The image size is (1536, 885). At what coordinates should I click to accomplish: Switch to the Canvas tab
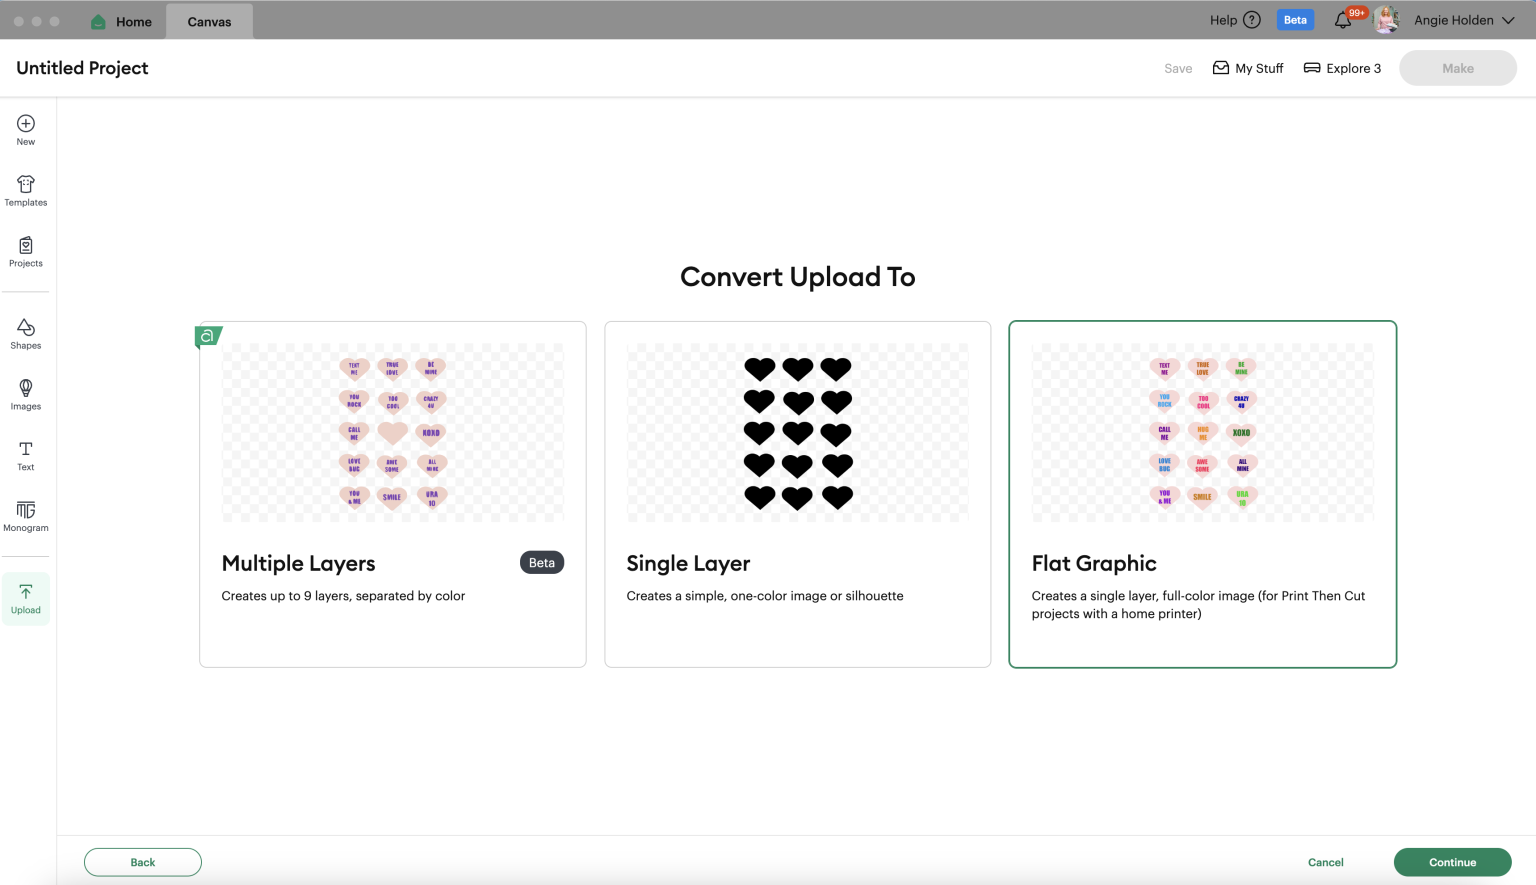(208, 20)
